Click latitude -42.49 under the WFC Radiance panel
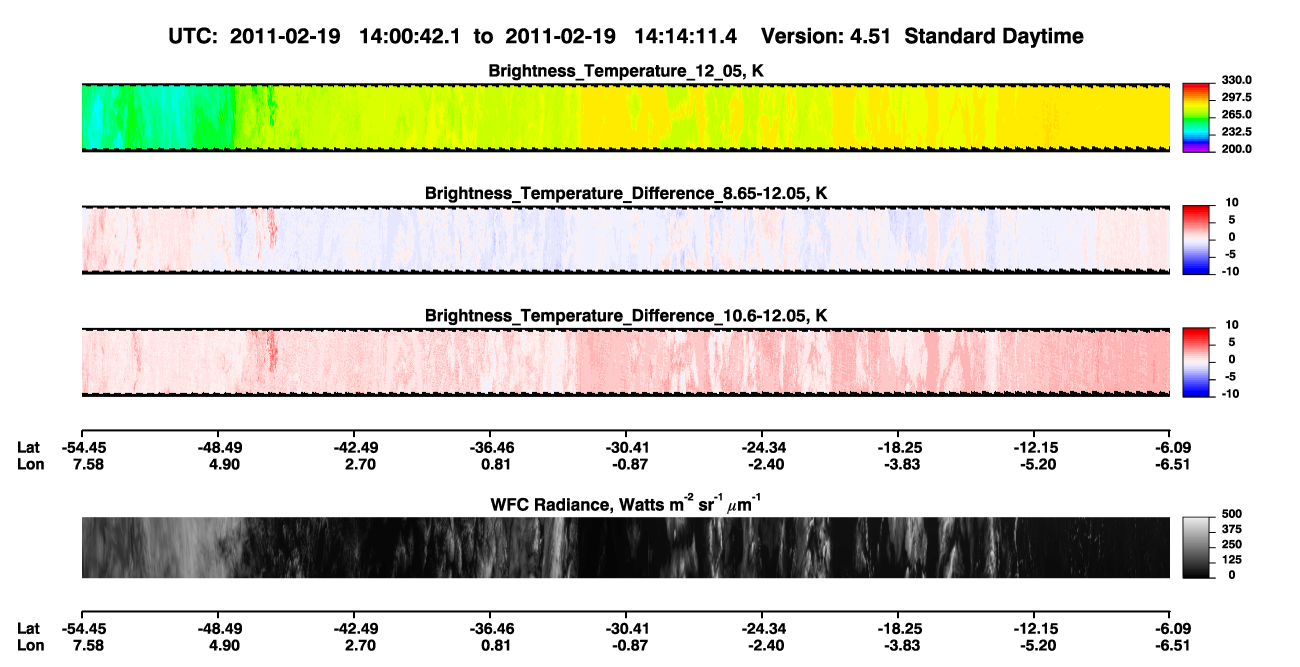The width and height of the screenshot is (1300, 667). [355, 628]
